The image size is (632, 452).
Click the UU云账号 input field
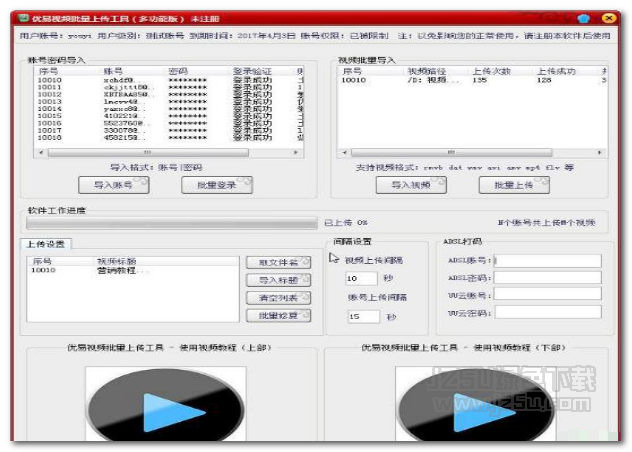548,294
